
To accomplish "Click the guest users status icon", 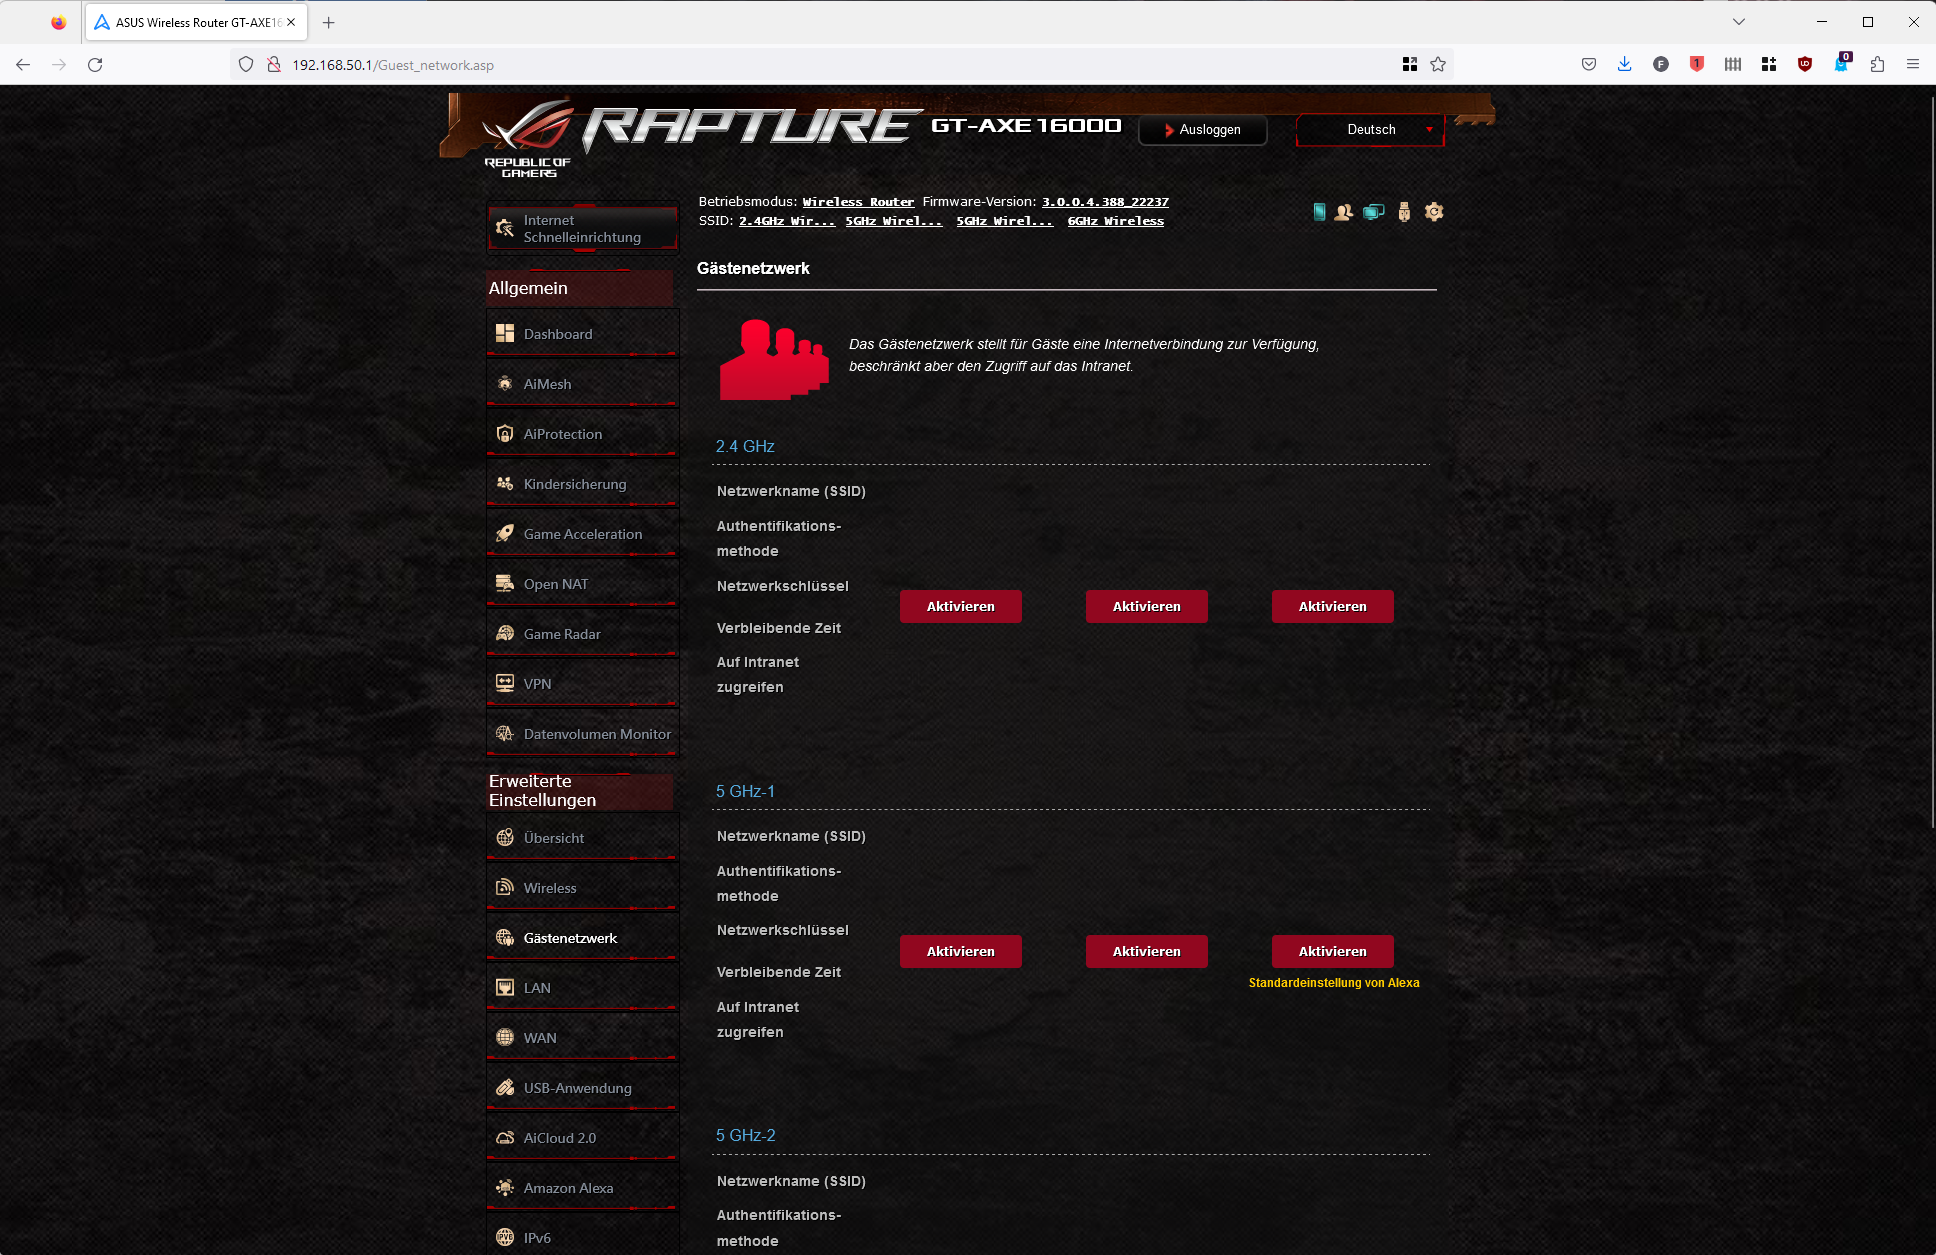I will 1344,212.
